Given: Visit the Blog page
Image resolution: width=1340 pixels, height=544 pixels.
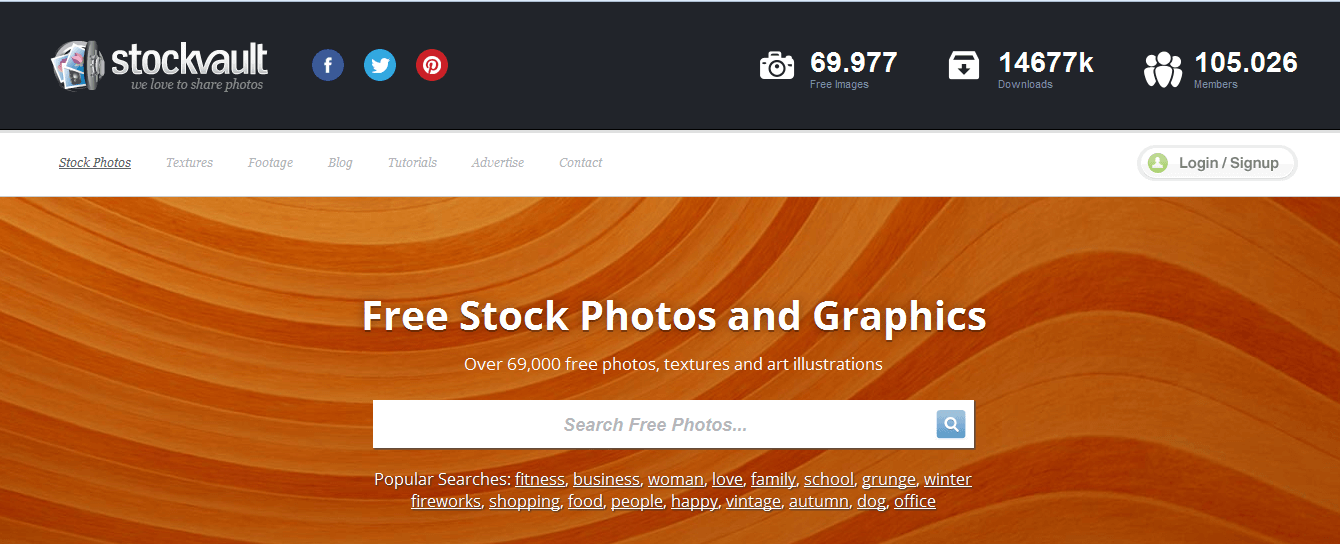Looking at the screenshot, I should (x=340, y=162).
